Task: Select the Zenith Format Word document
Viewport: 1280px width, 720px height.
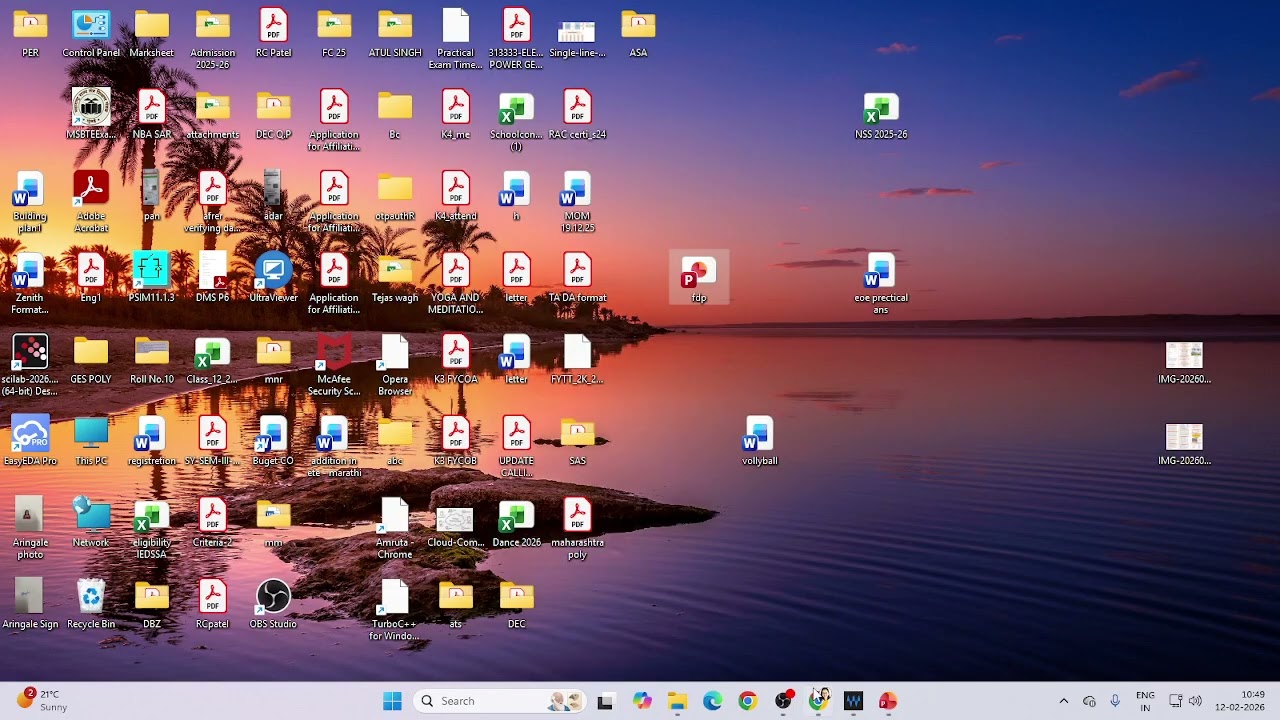Action: (x=30, y=284)
